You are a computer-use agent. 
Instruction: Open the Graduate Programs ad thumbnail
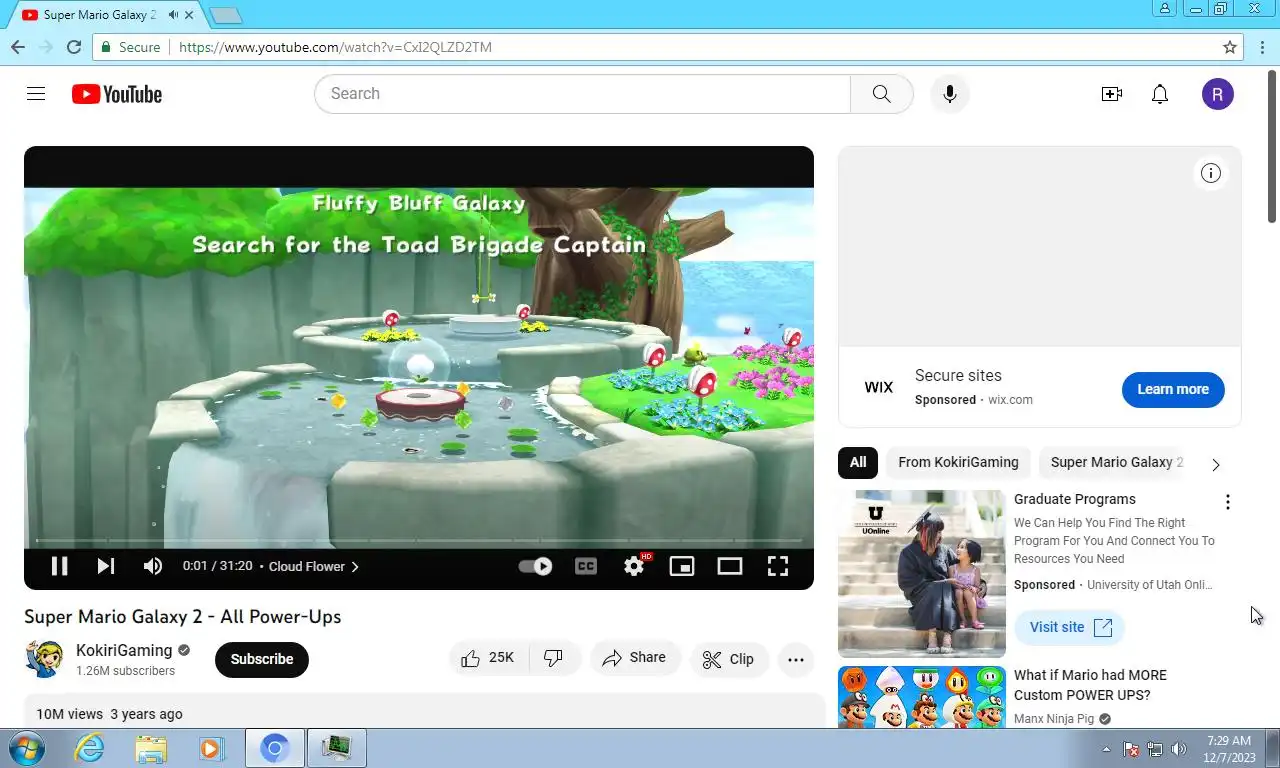(922, 573)
